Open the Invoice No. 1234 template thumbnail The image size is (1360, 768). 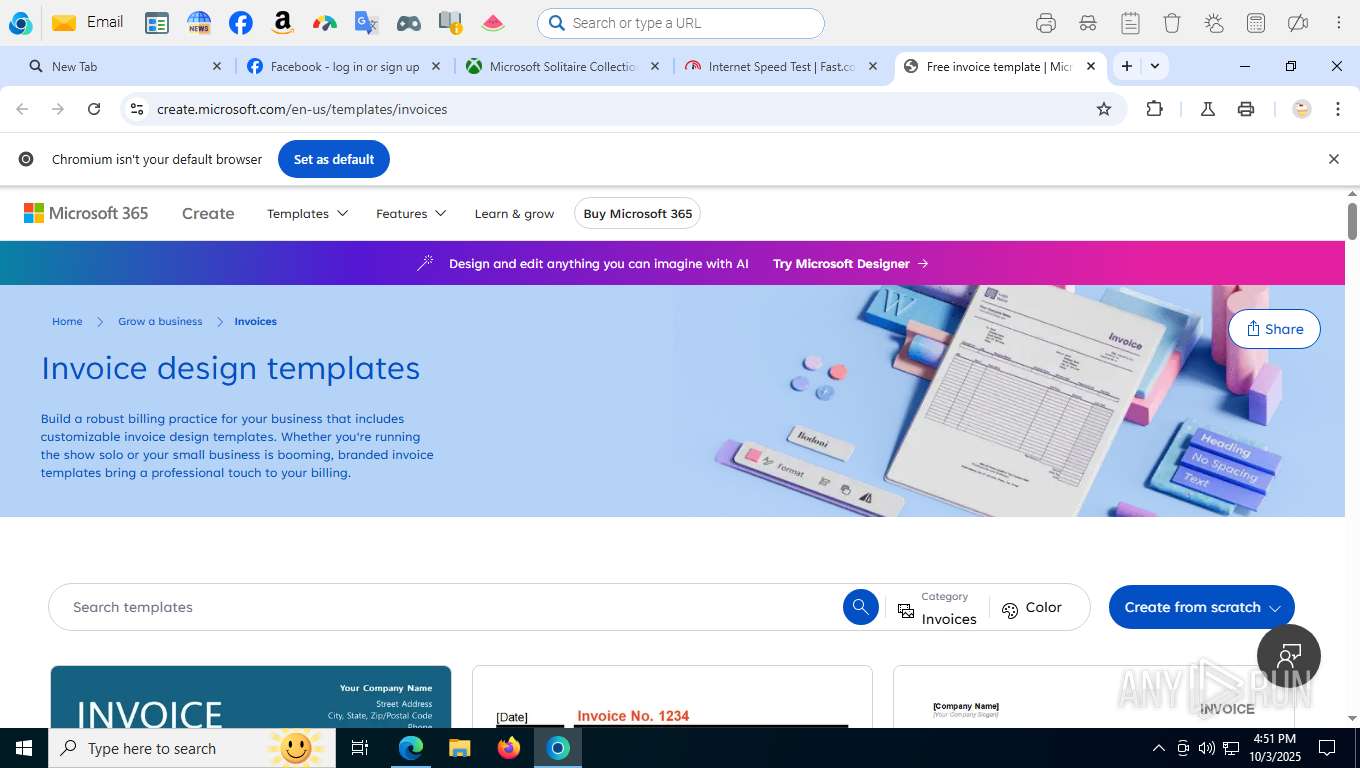tap(672, 697)
